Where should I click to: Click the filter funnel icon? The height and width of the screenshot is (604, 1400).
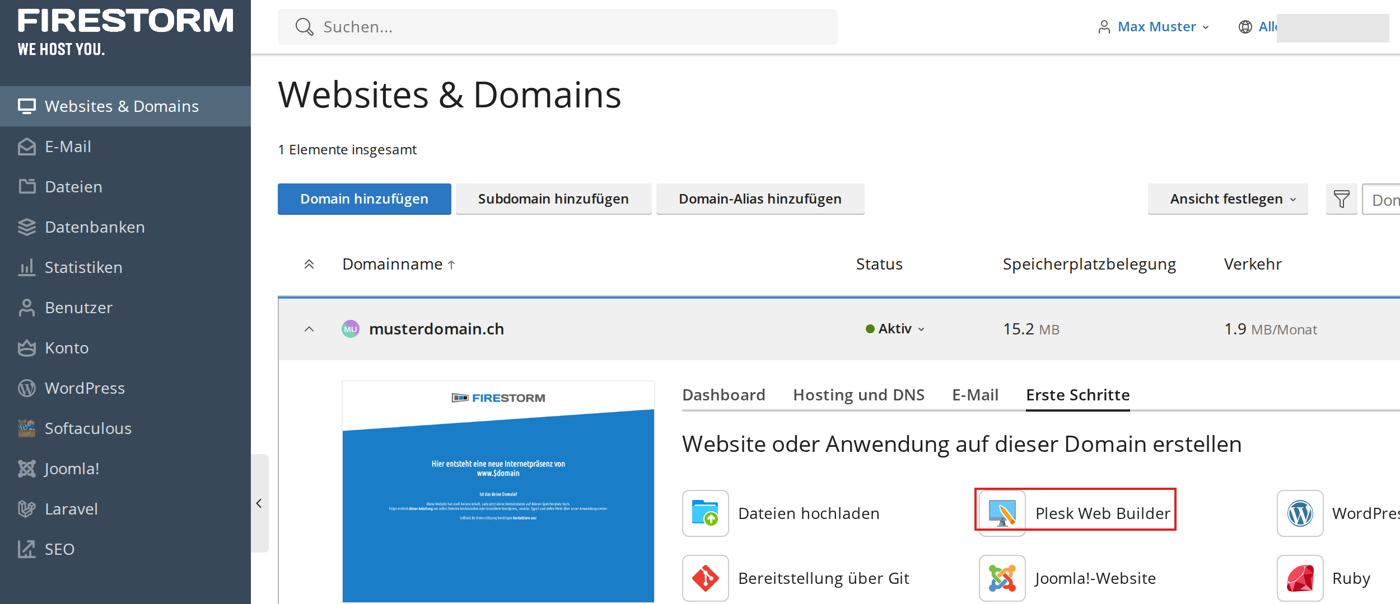coord(1341,199)
